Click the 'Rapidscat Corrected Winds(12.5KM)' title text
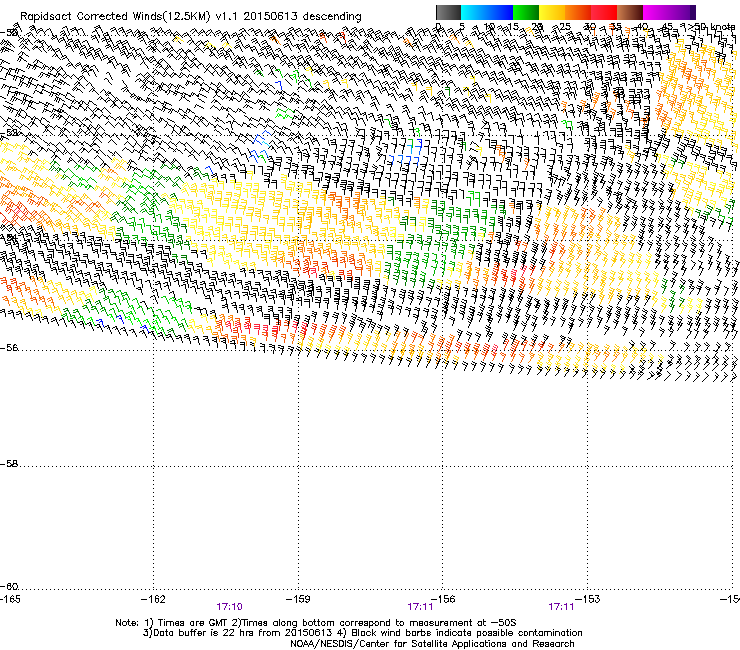The height and width of the screenshot is (650, 740). 116,16
